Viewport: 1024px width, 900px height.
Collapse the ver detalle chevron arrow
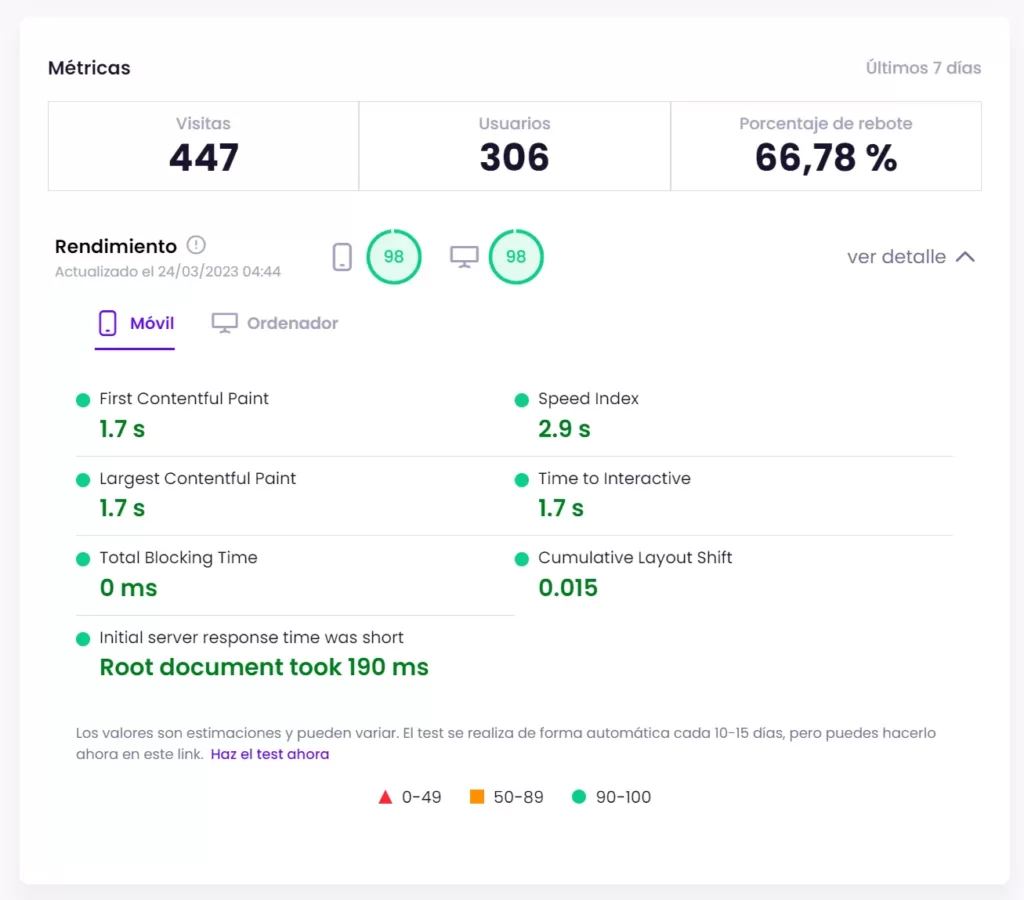tap(965, 257)
